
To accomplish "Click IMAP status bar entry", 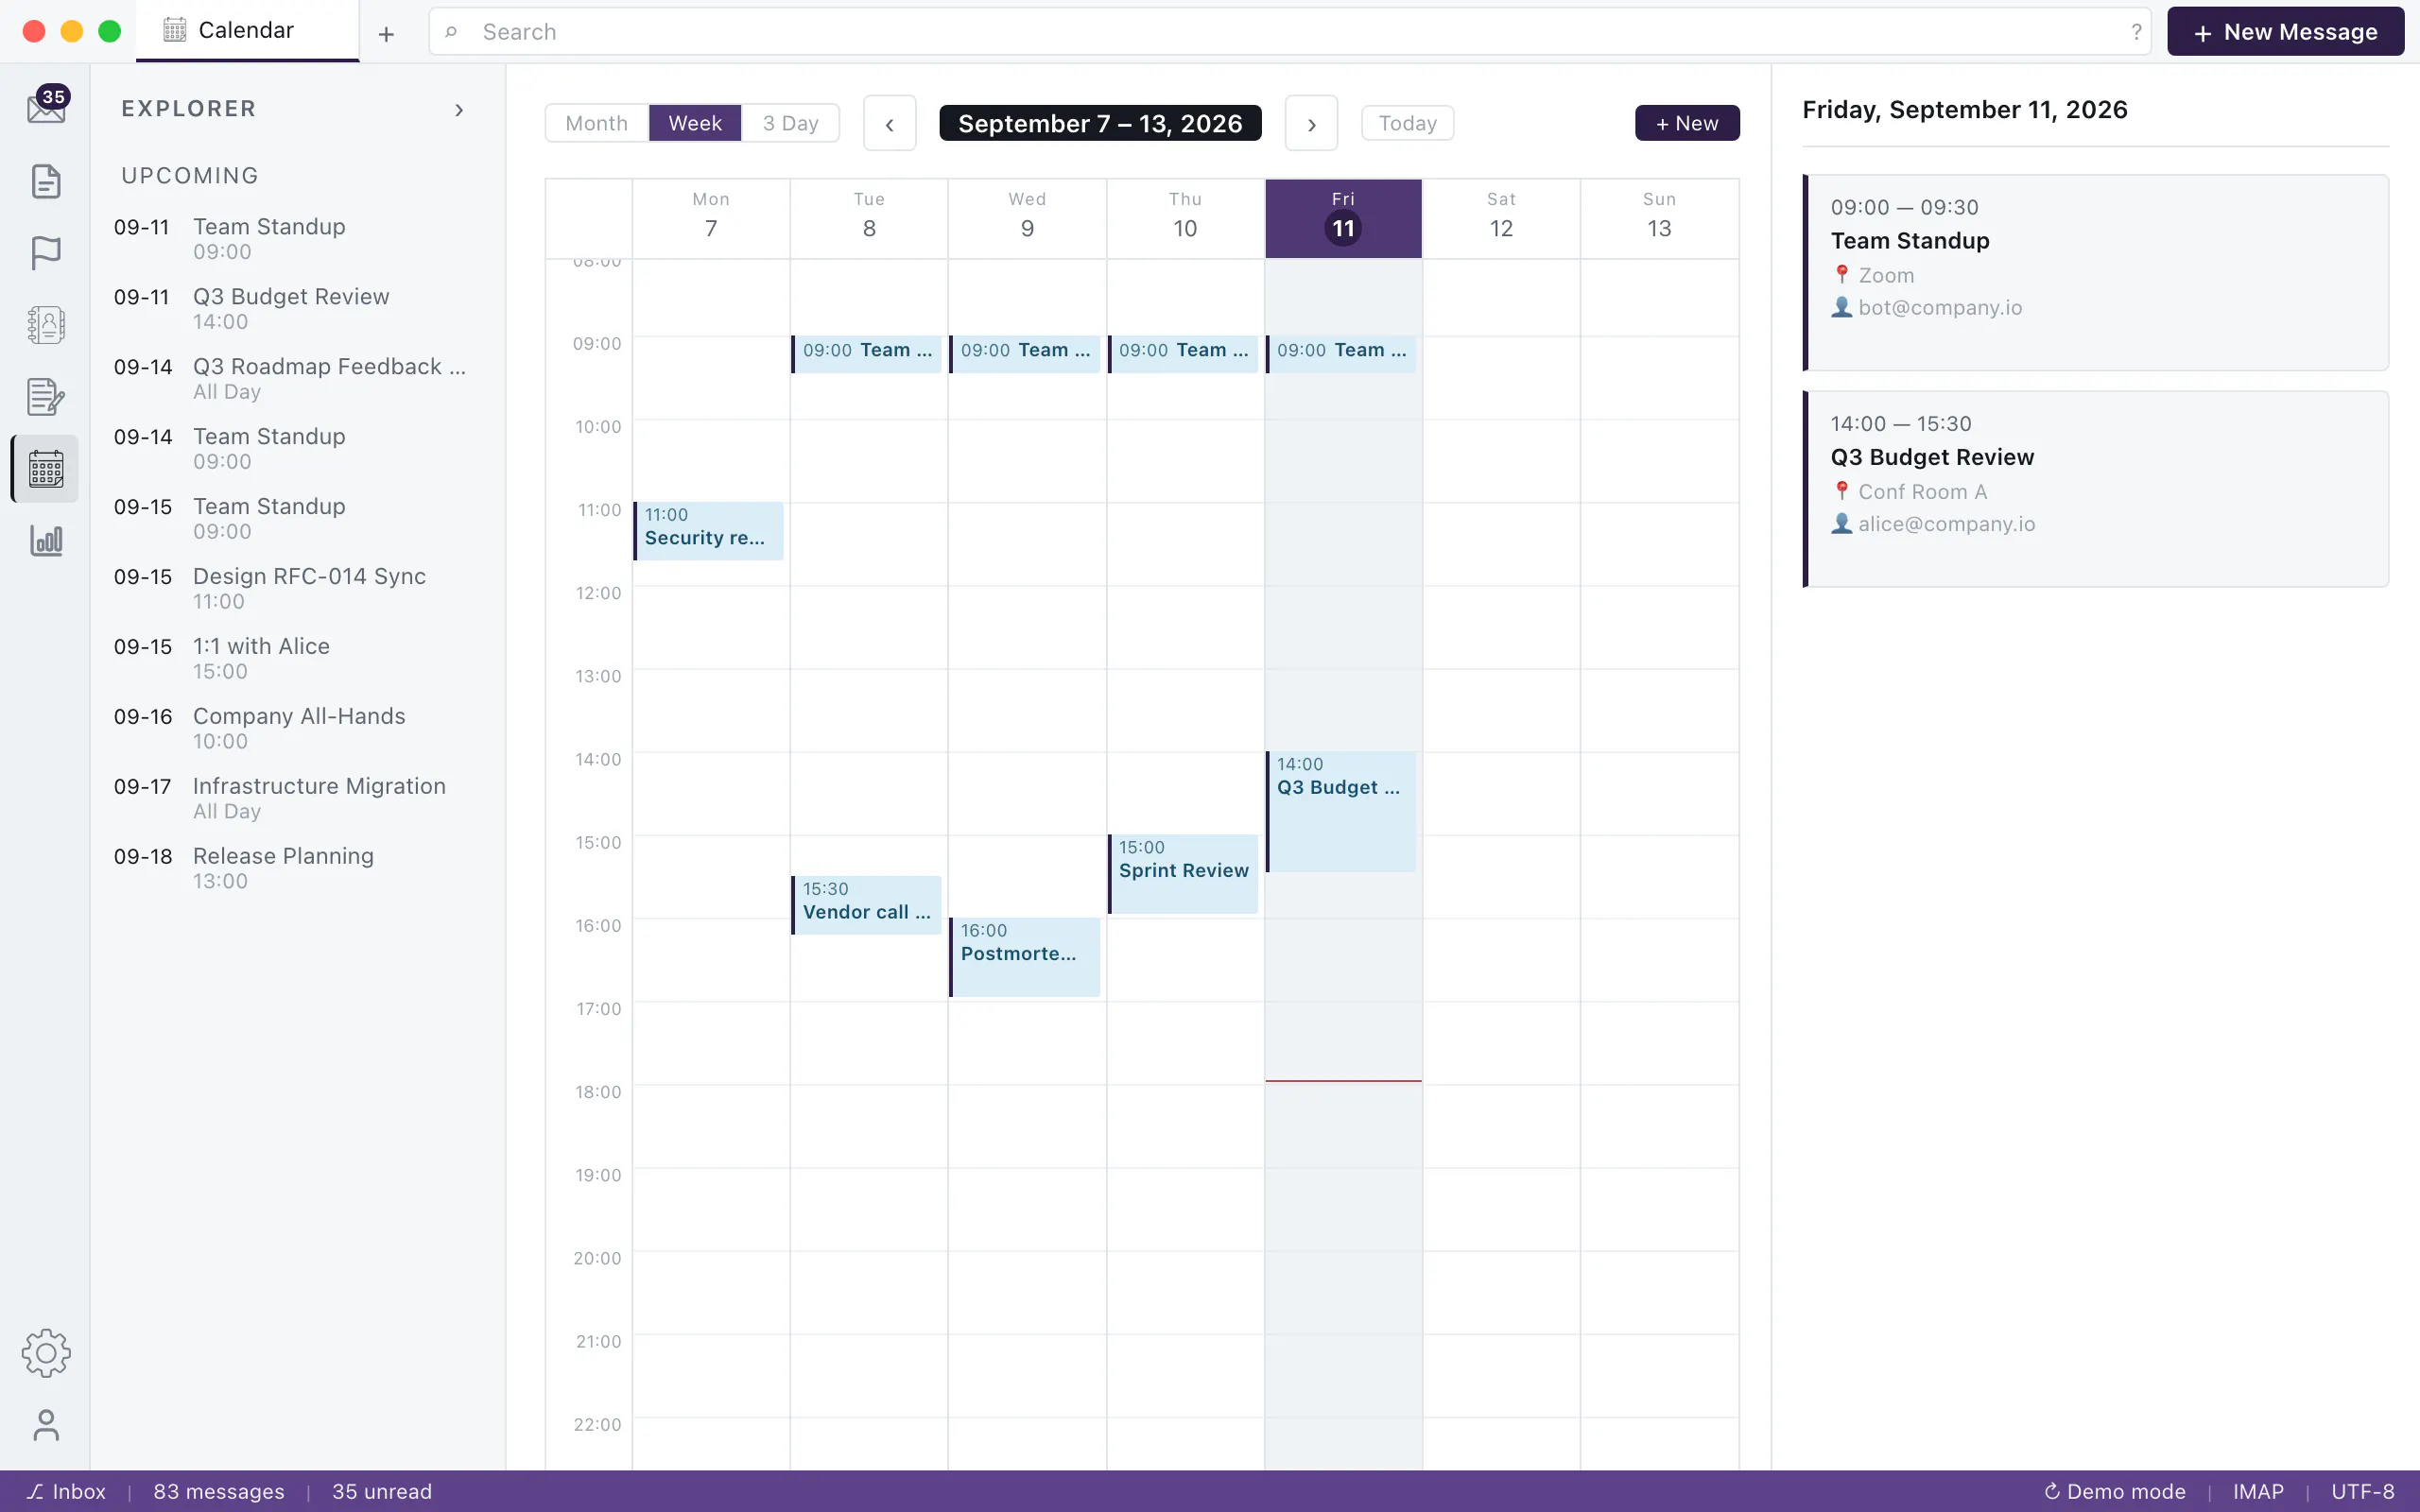I will pyautogui.click(x=2258, y=1491).
